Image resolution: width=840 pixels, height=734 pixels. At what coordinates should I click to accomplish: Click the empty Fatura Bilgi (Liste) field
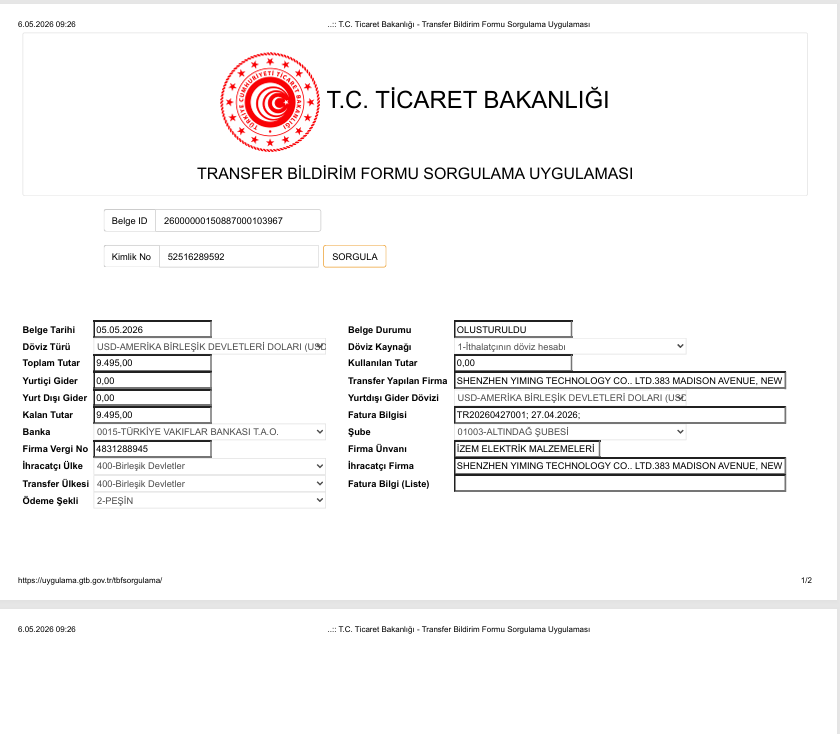click(620, 484)
